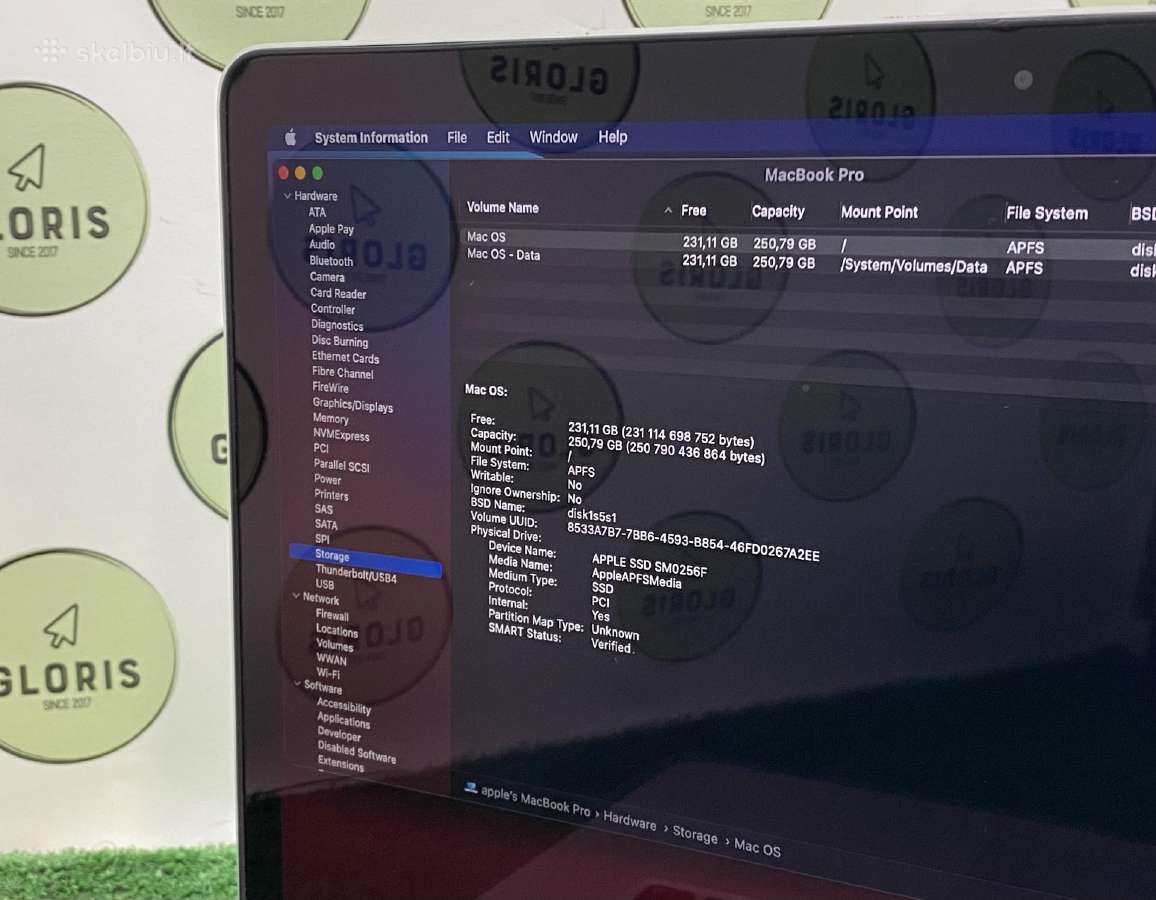
Task: Select NVMExpress in the sidebar
Action: pyautogui.click(x=341, y=435)
